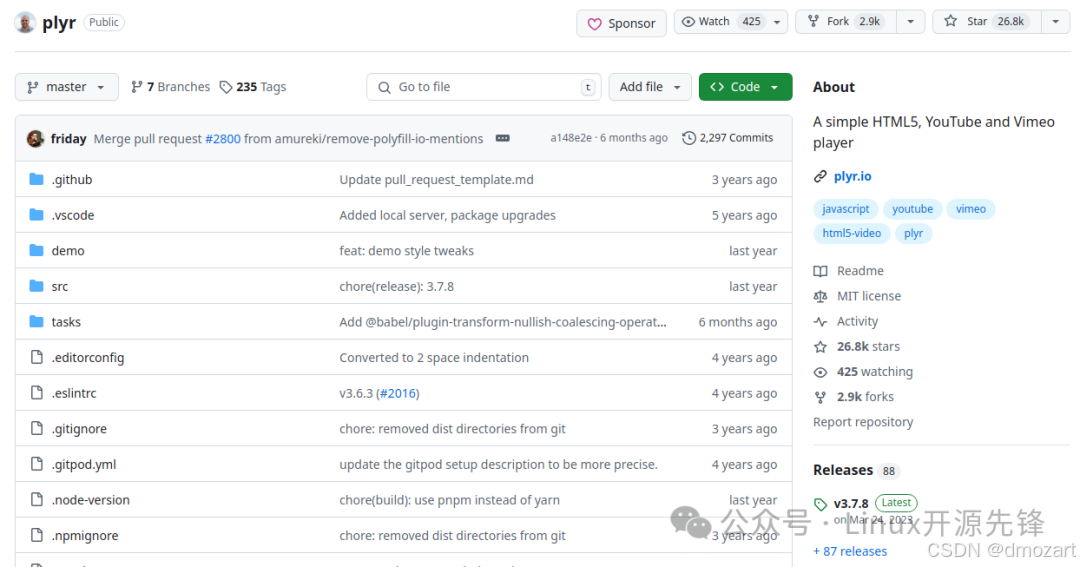Image resolution: width=1080 pixels, height=567 pixels.
Task: Fork the repository using Fork button
Action: 846,21
